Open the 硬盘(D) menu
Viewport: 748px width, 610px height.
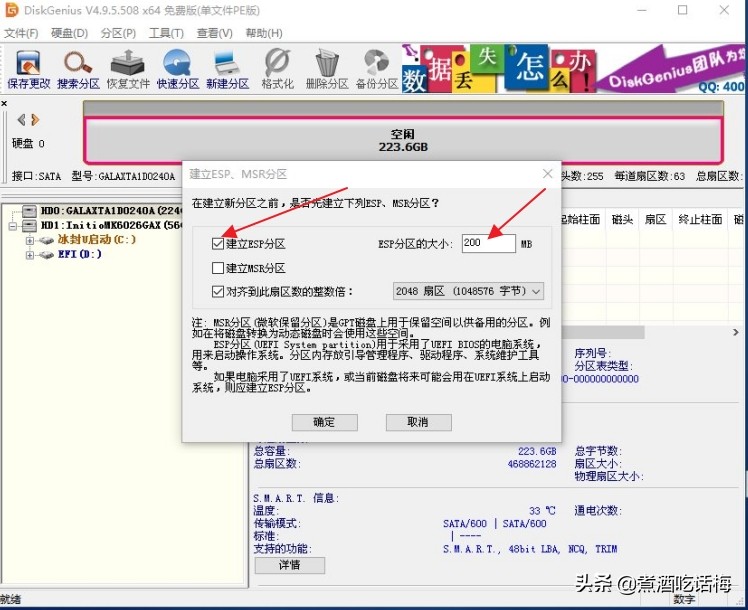pos(70,33)
